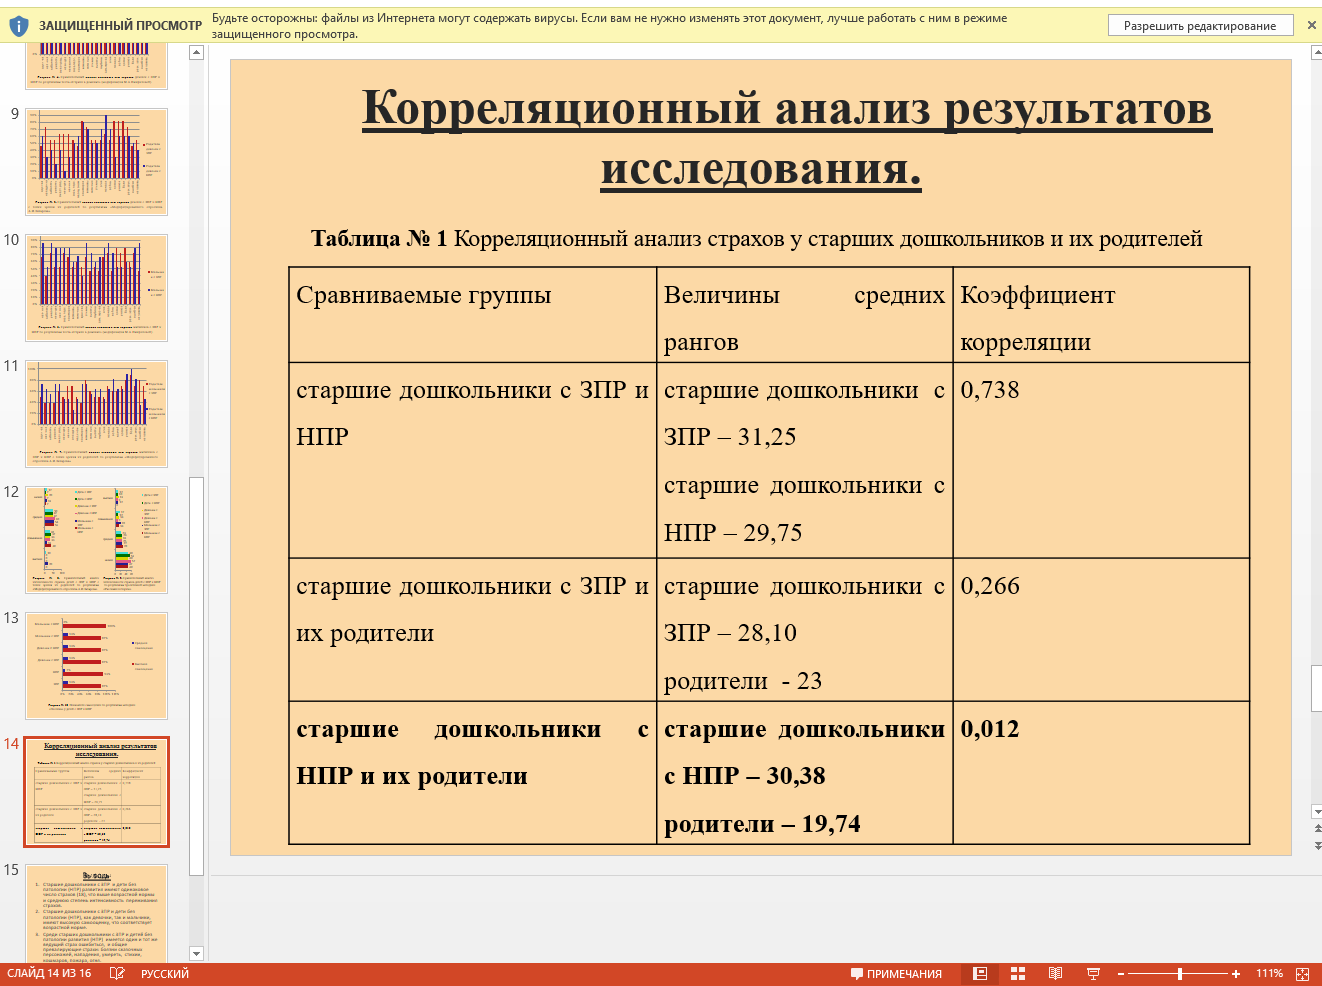This screenshot has width=1322, height=986.
Task: Click СЛАЙД 14 ИЗ 16 indicator
Action: 49,974
